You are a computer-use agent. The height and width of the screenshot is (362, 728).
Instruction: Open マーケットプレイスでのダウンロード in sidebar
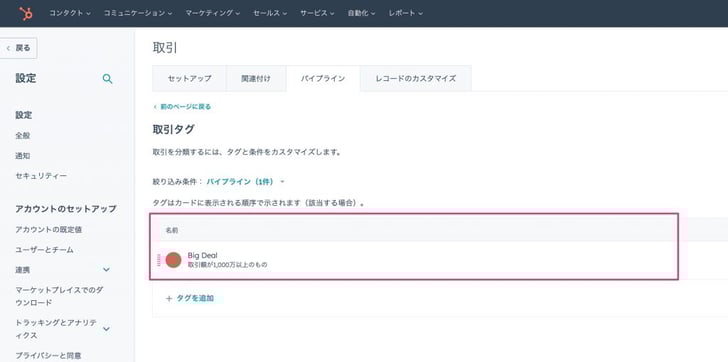pyautogui.click(x=59, y=296)
